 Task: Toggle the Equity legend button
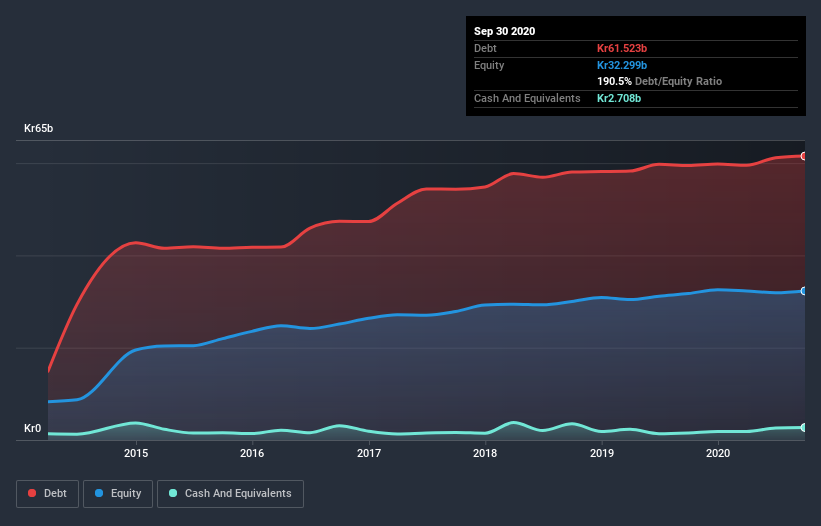pos(118,494)
